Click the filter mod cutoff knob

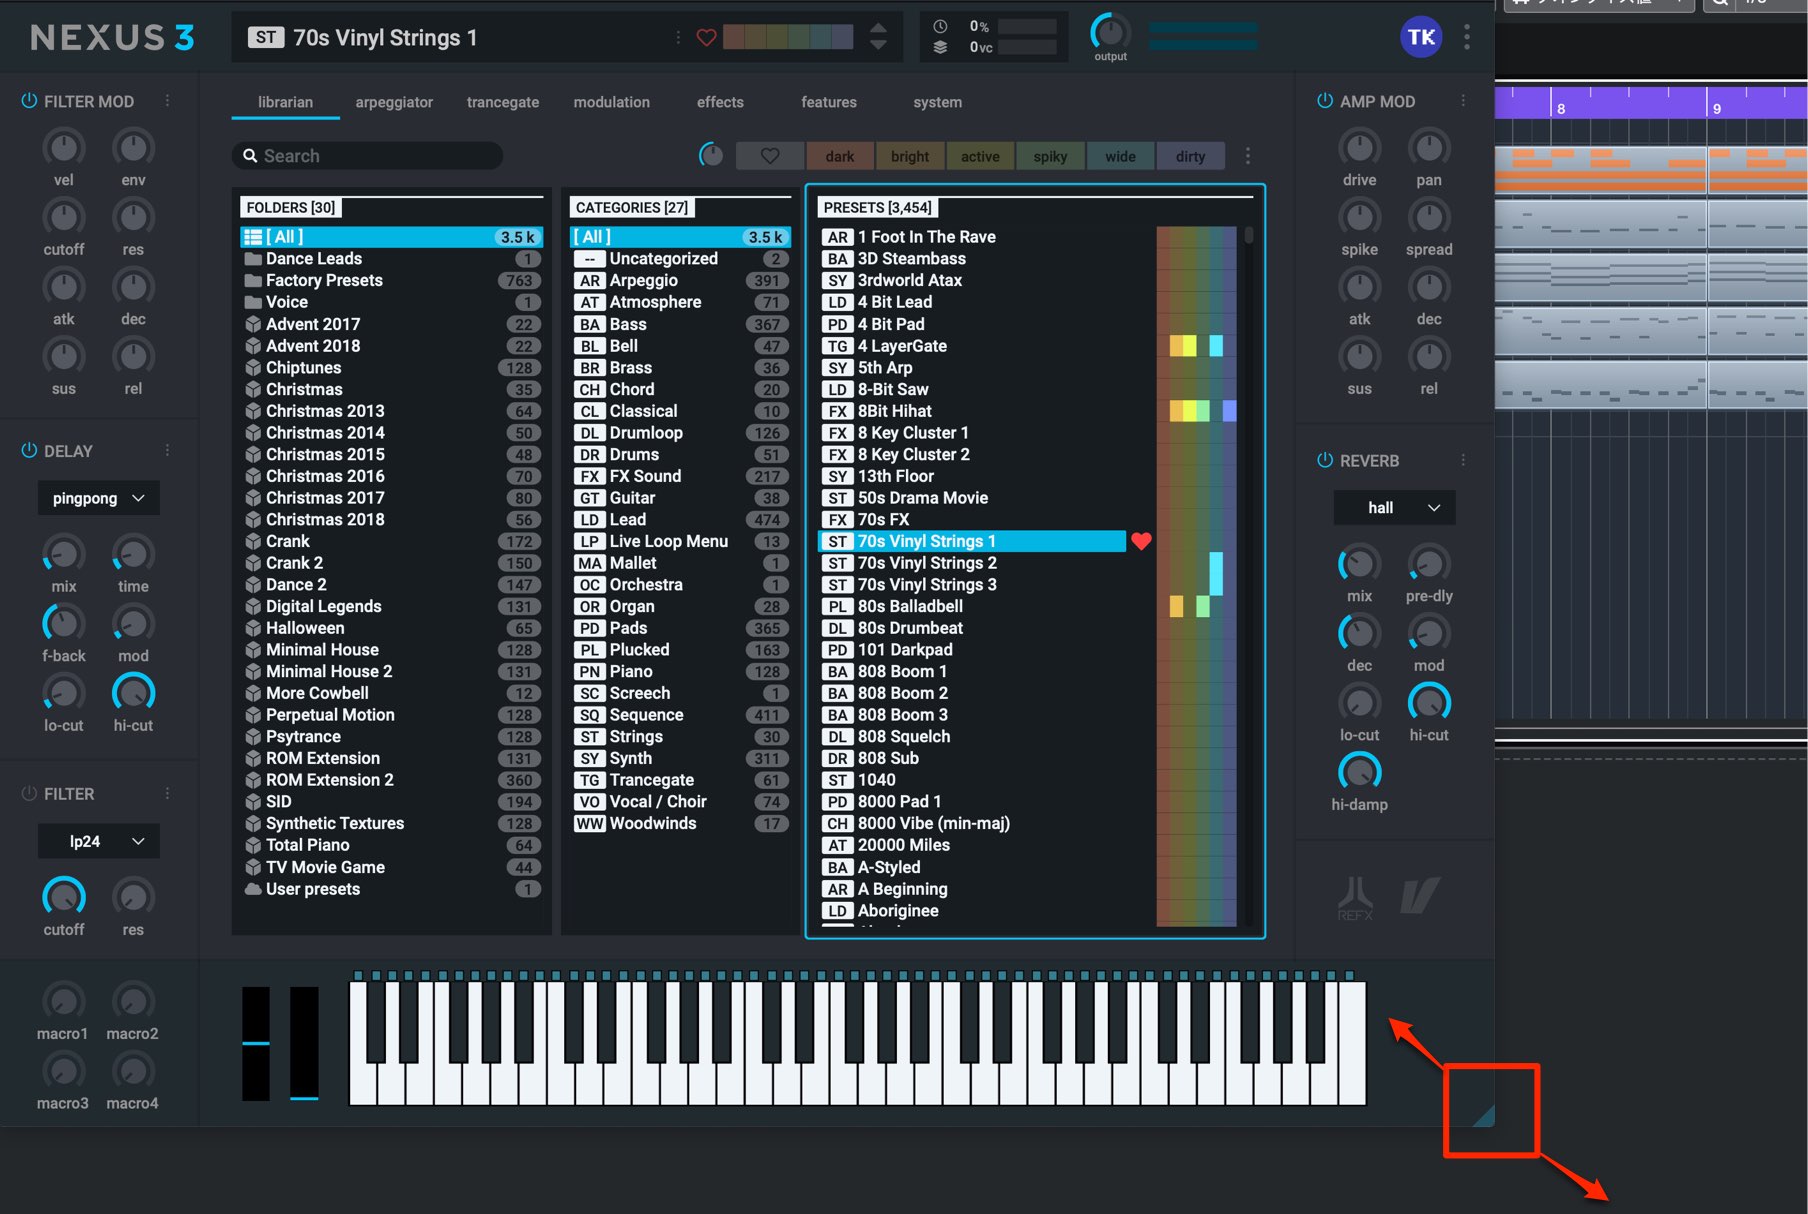coord(63,217)
